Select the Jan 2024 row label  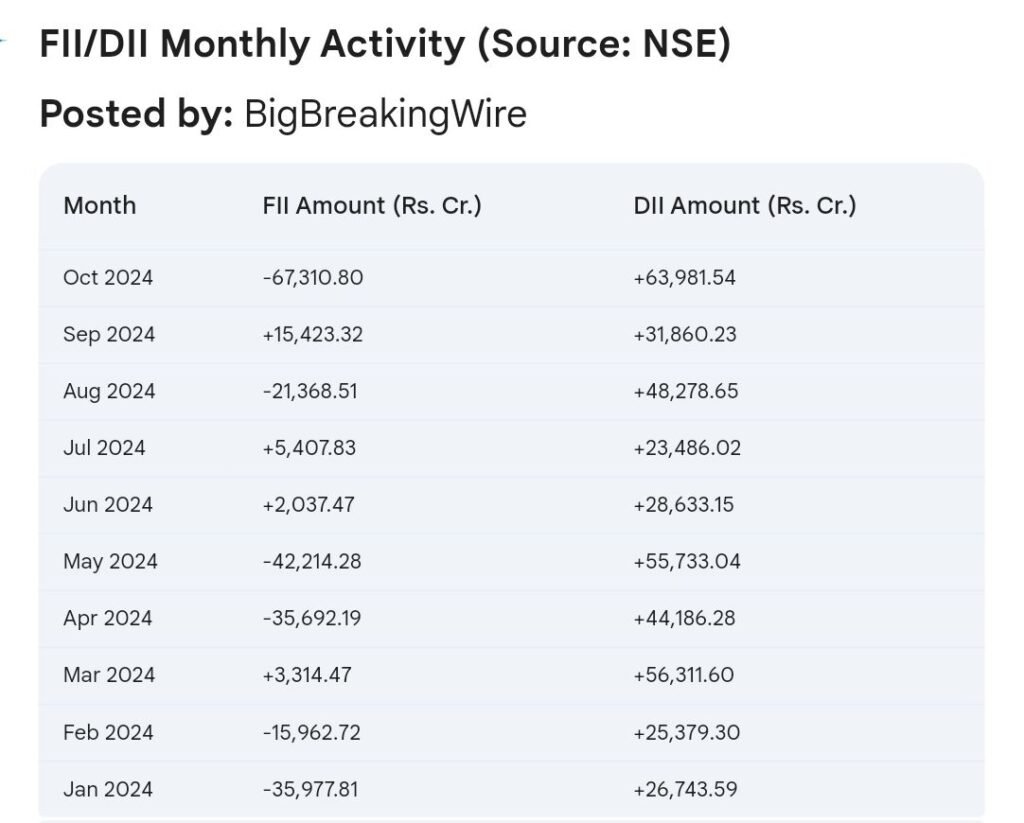coord(108,790)
